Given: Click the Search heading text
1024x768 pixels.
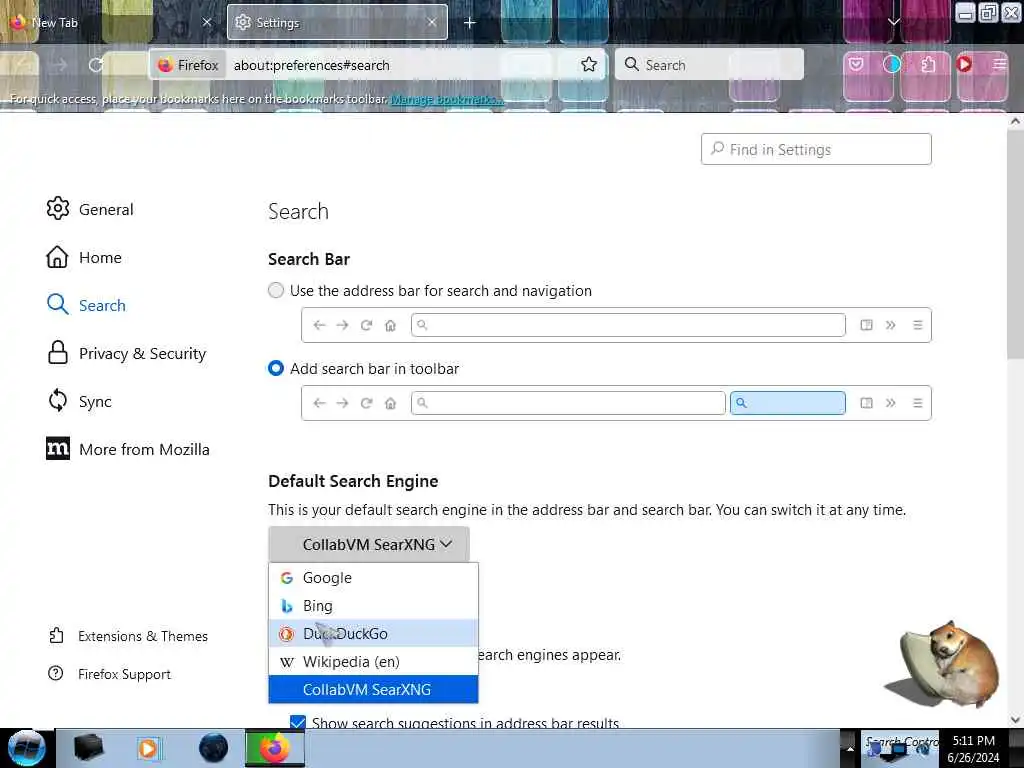Looking at the screenshot, I should pyautogui.click(x=298, y=212).
